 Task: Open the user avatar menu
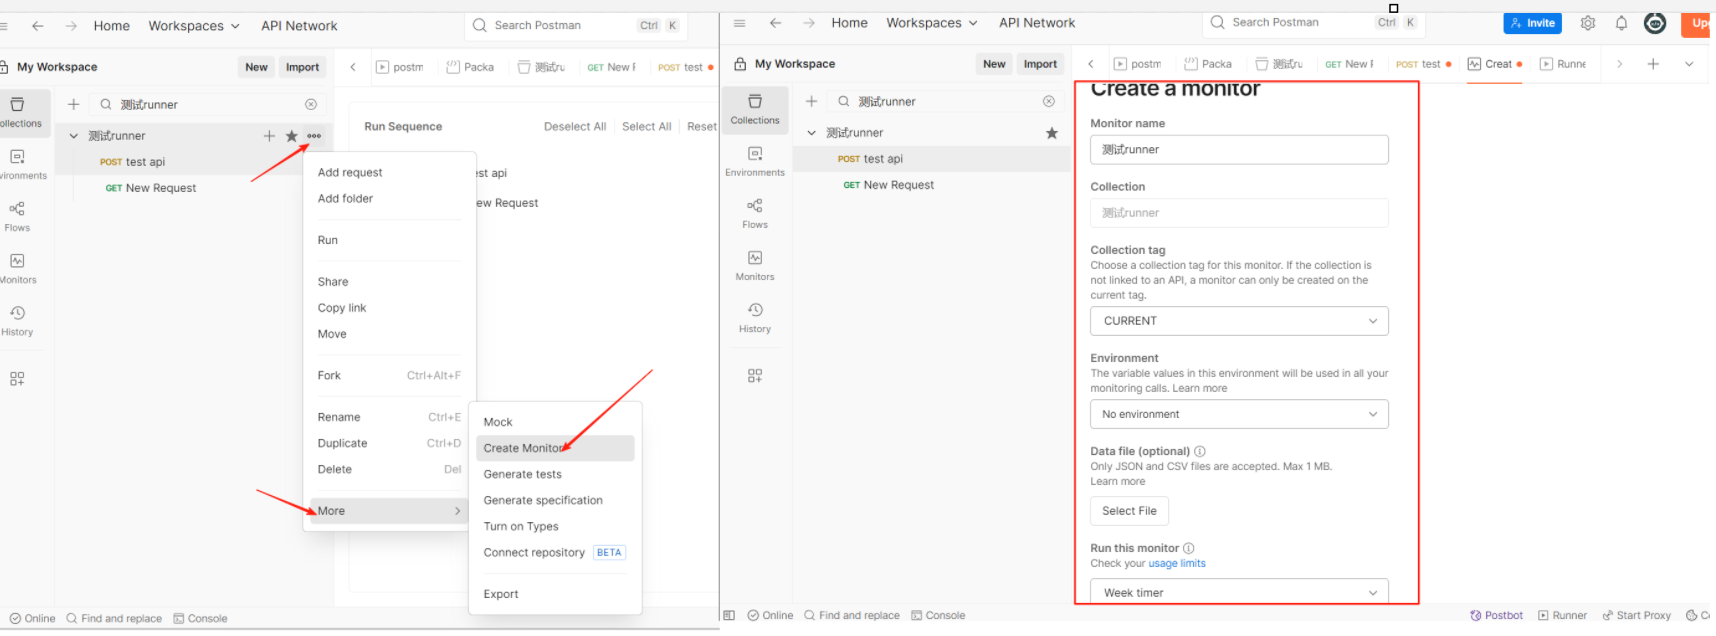(1655, 23)
